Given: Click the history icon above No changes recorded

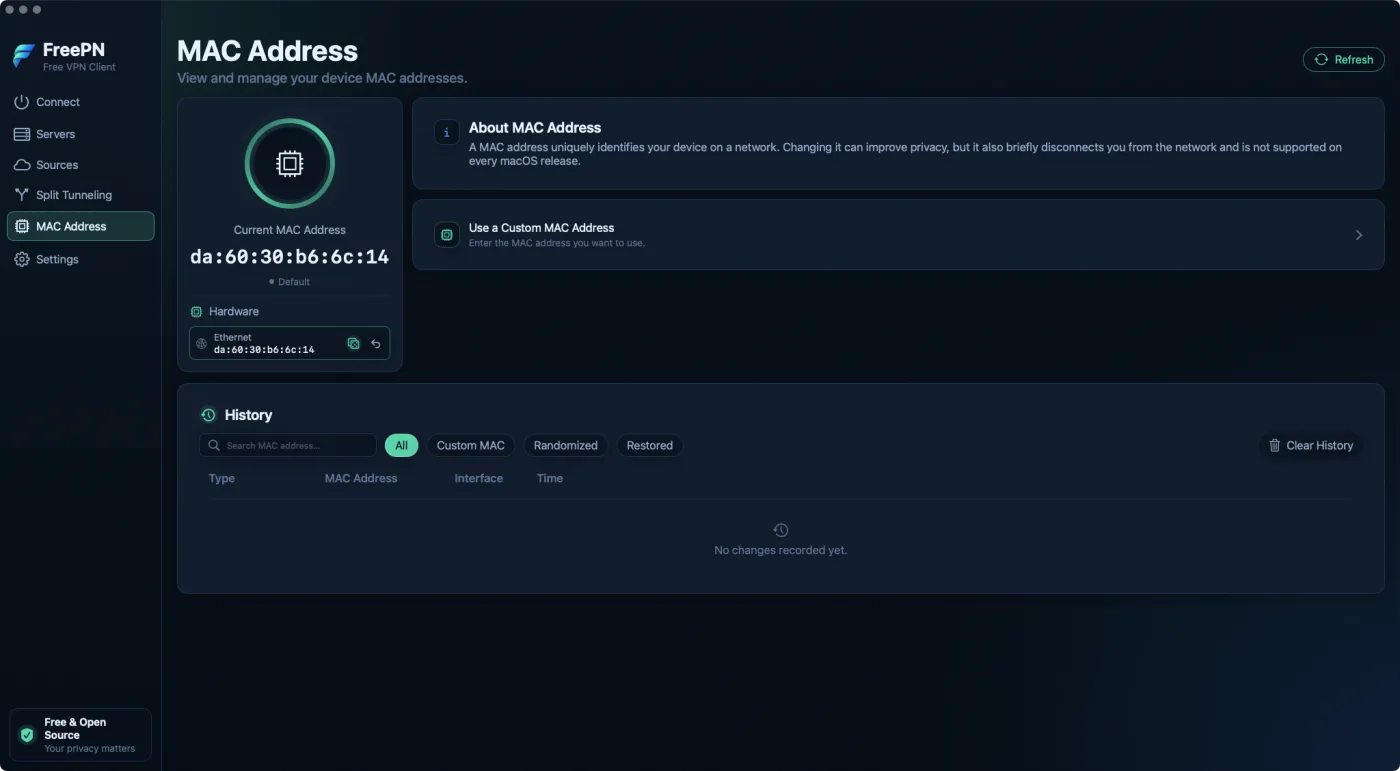Looking at the screenshot, I should click(781, 530).
